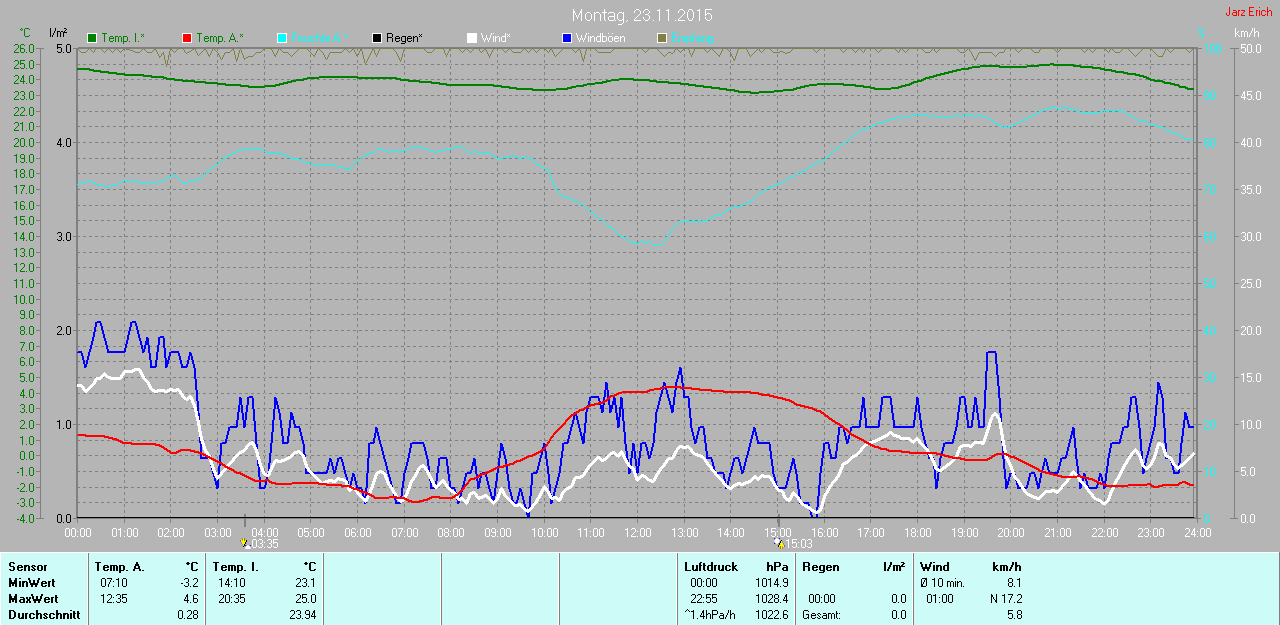Click the green Temp. I. legend square
This screenshot has width=1280, height=625.
pyautogui.click(x=93, y=38)
